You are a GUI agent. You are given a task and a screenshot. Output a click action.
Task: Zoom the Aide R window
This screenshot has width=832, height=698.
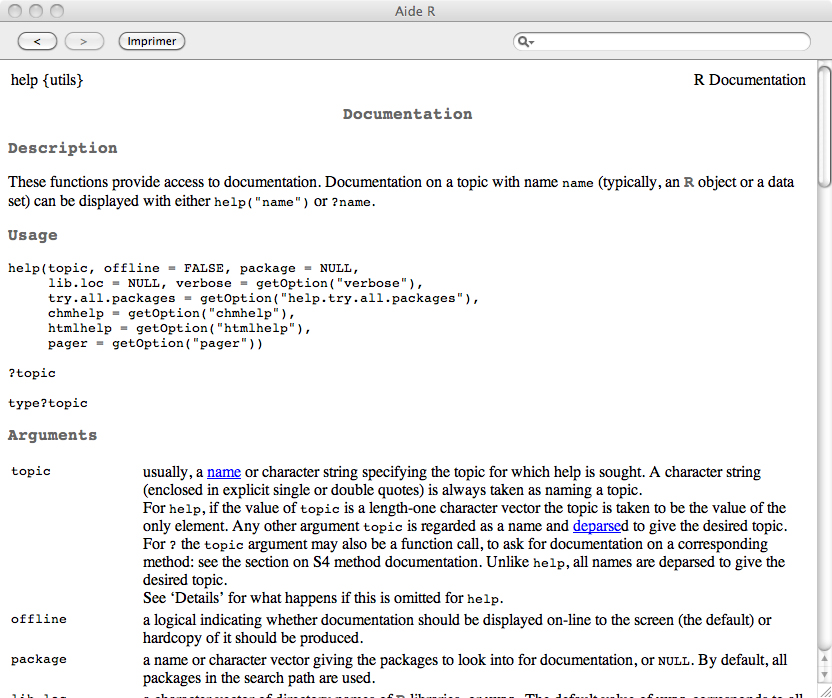coord(57,9)
